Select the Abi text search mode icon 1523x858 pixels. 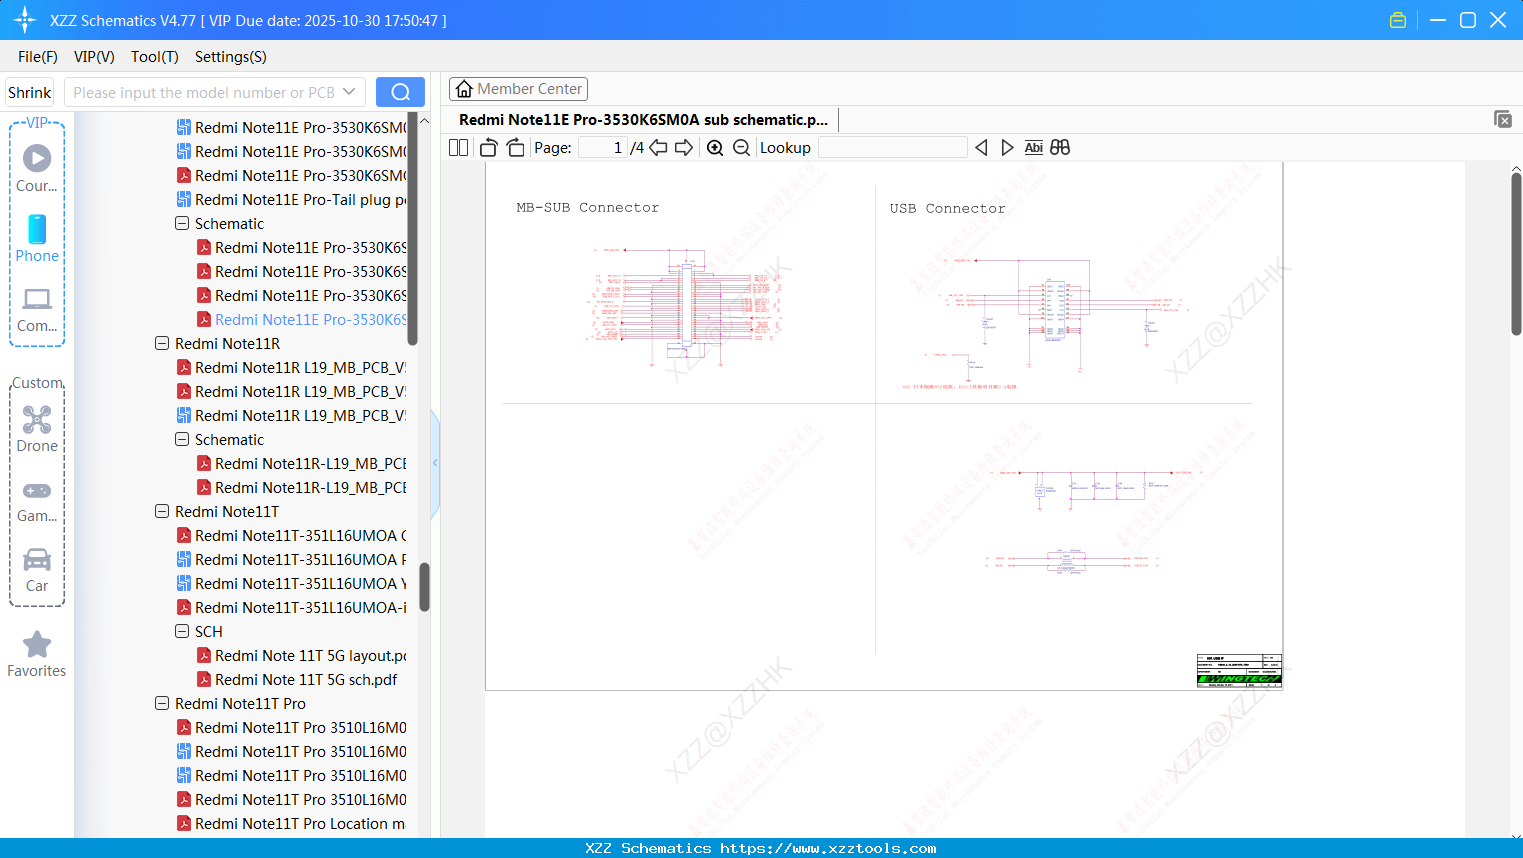(x=1033, y=147)
